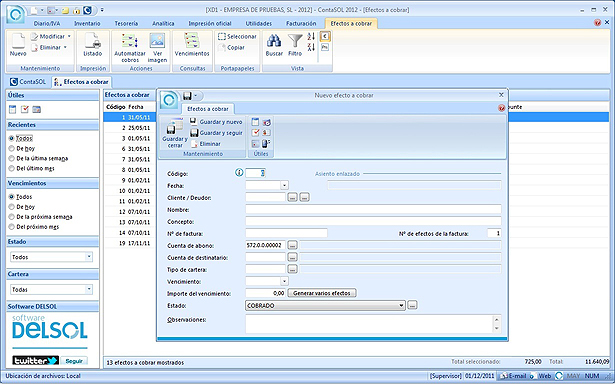Screen dimensions: 615x384
Task: Click the Nº de factura input field
Action: 286,233
